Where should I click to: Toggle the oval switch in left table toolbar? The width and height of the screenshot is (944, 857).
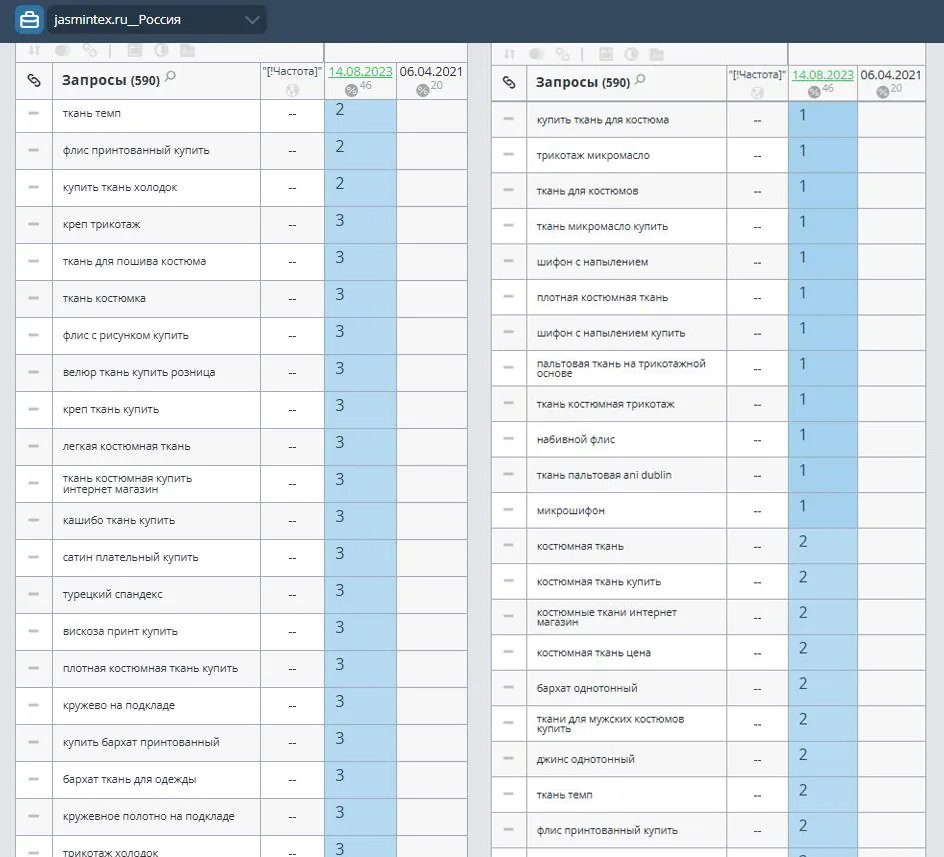(63, 51)
